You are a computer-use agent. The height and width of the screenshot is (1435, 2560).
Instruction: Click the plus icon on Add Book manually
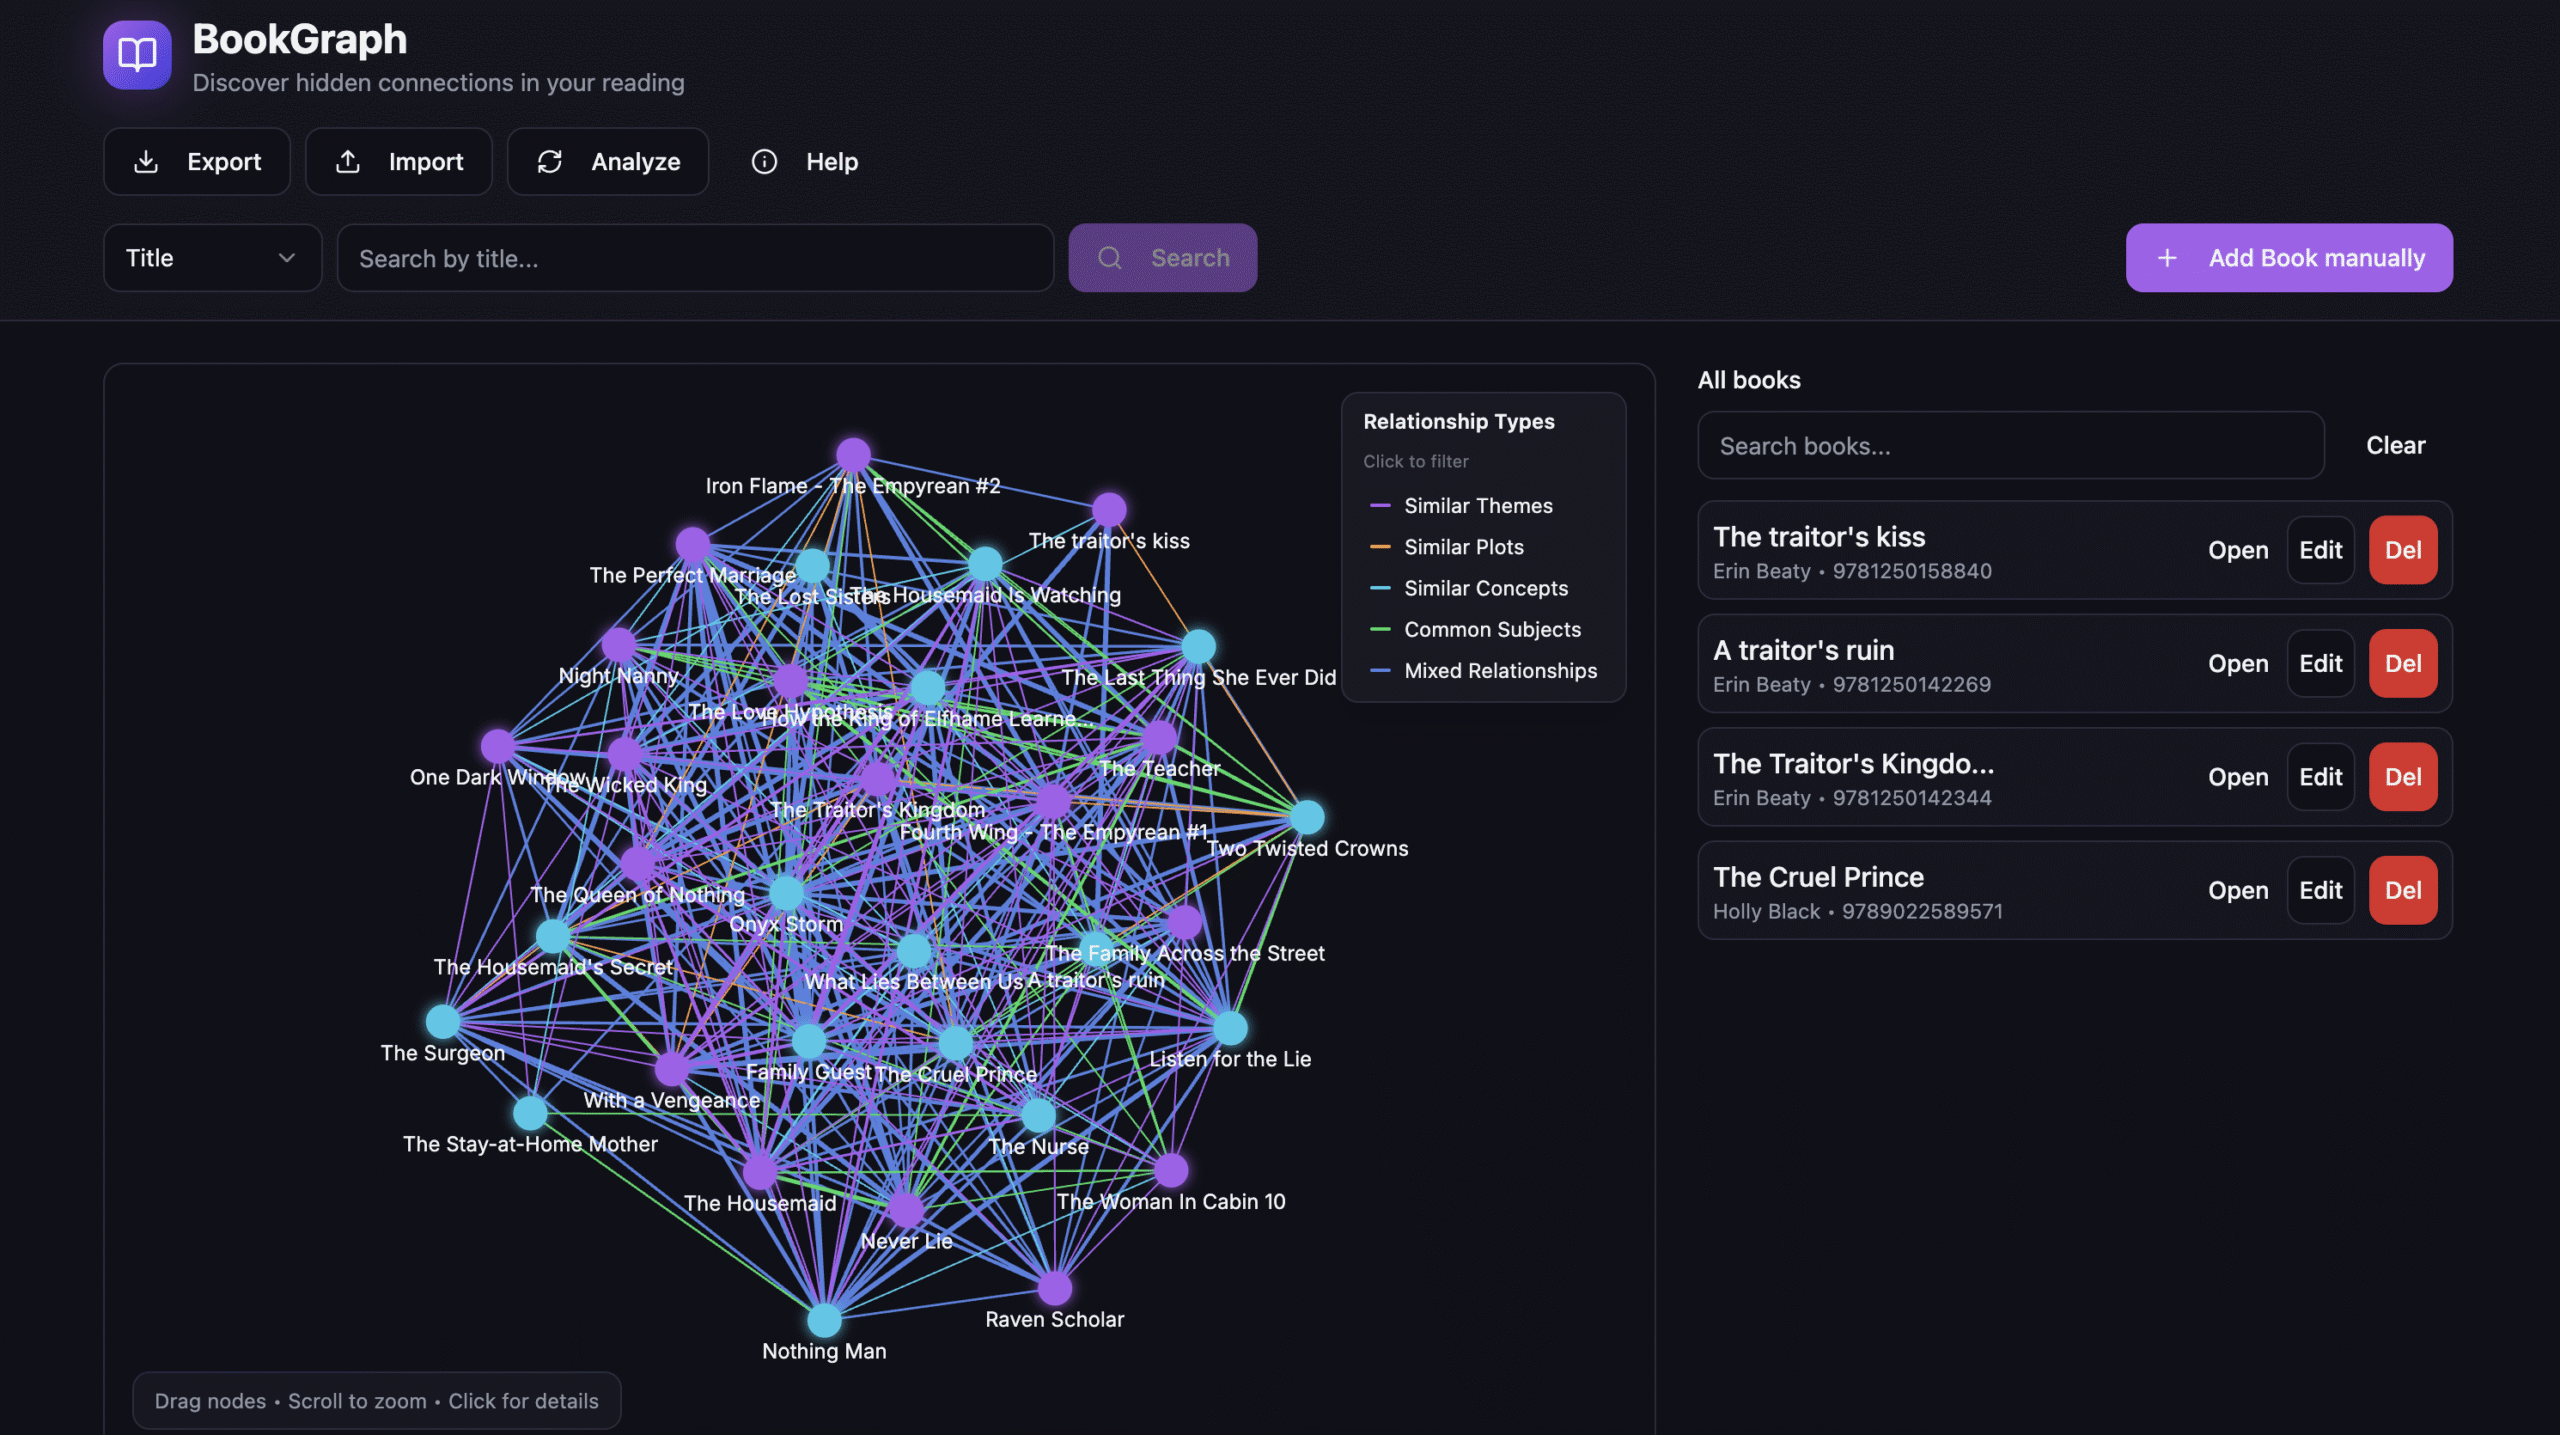(2167, 258)
